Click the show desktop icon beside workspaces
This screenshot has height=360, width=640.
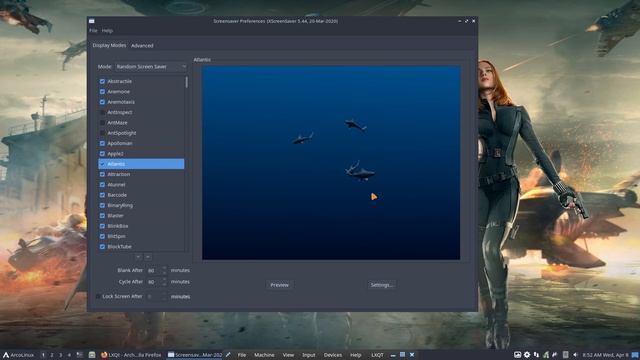[80, 355]
